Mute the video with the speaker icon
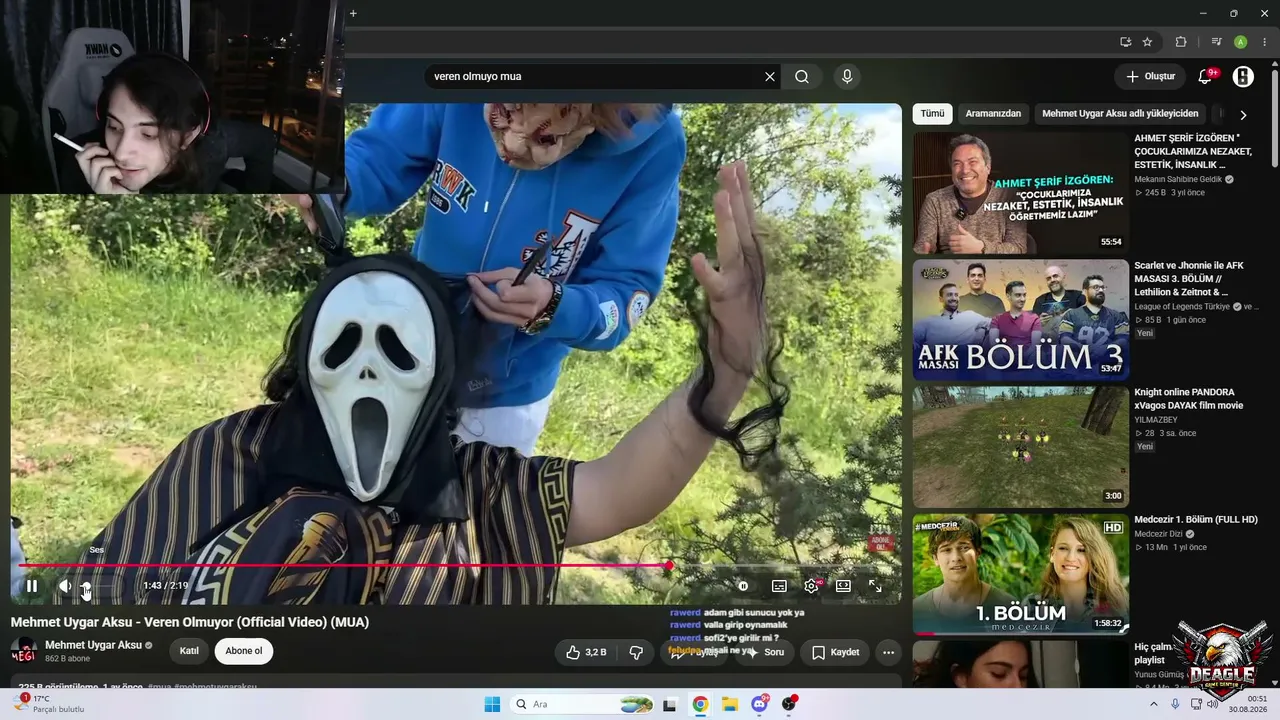 pos(63,586)
